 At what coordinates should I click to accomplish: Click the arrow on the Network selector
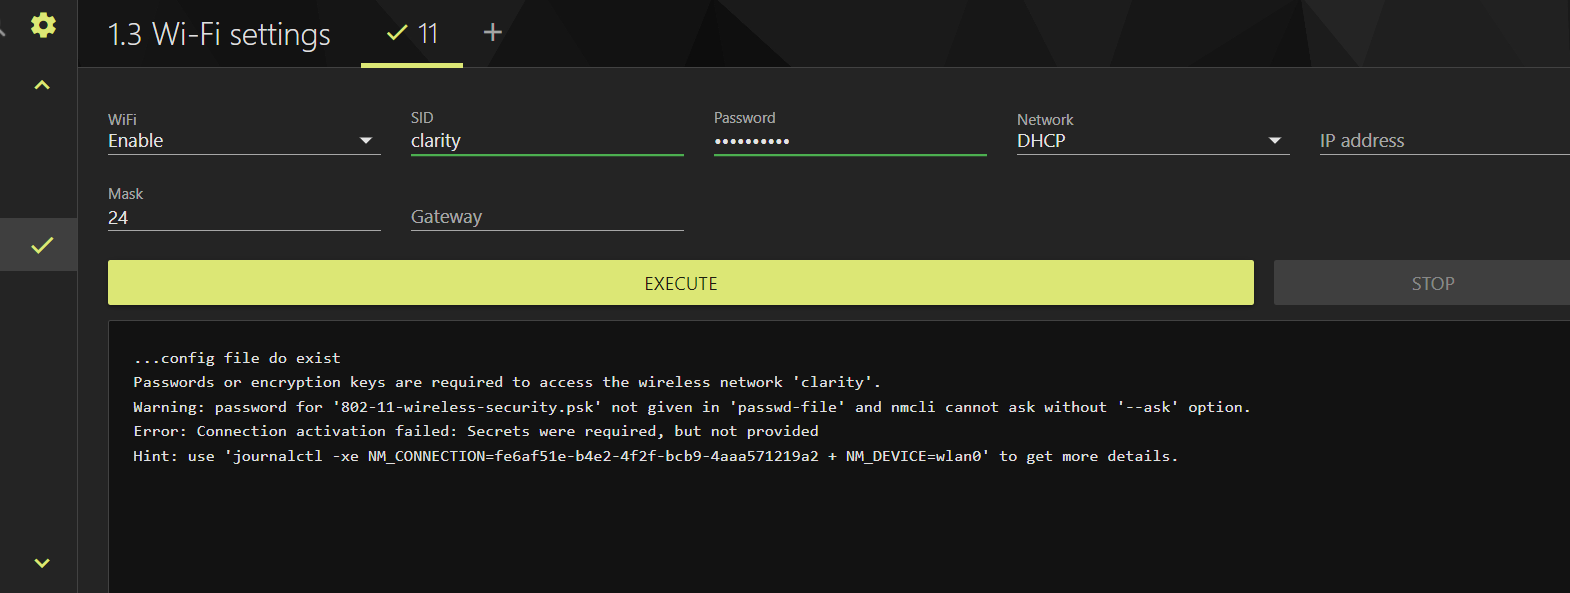click(1275, 141)
